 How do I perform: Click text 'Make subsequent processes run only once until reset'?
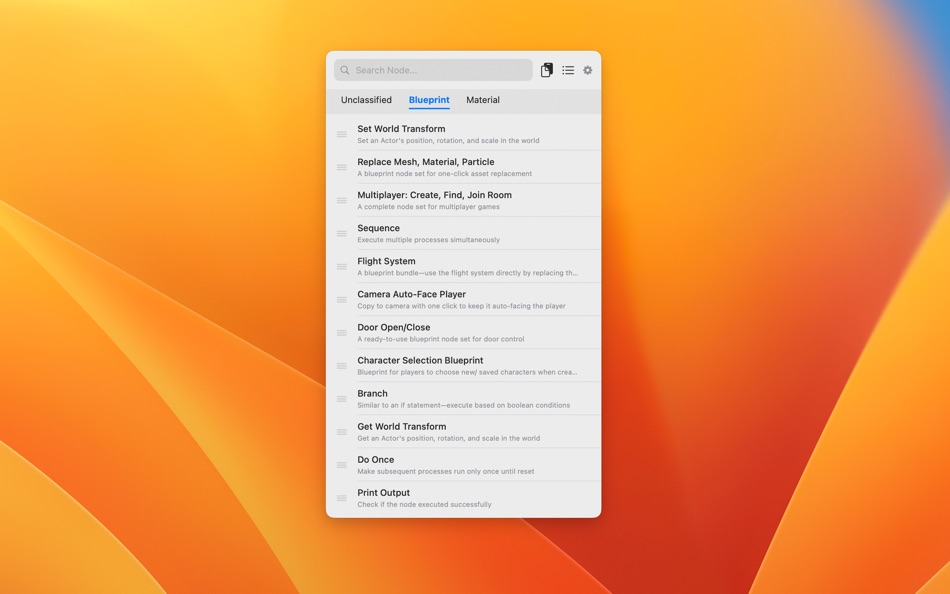tap(445, 472)
